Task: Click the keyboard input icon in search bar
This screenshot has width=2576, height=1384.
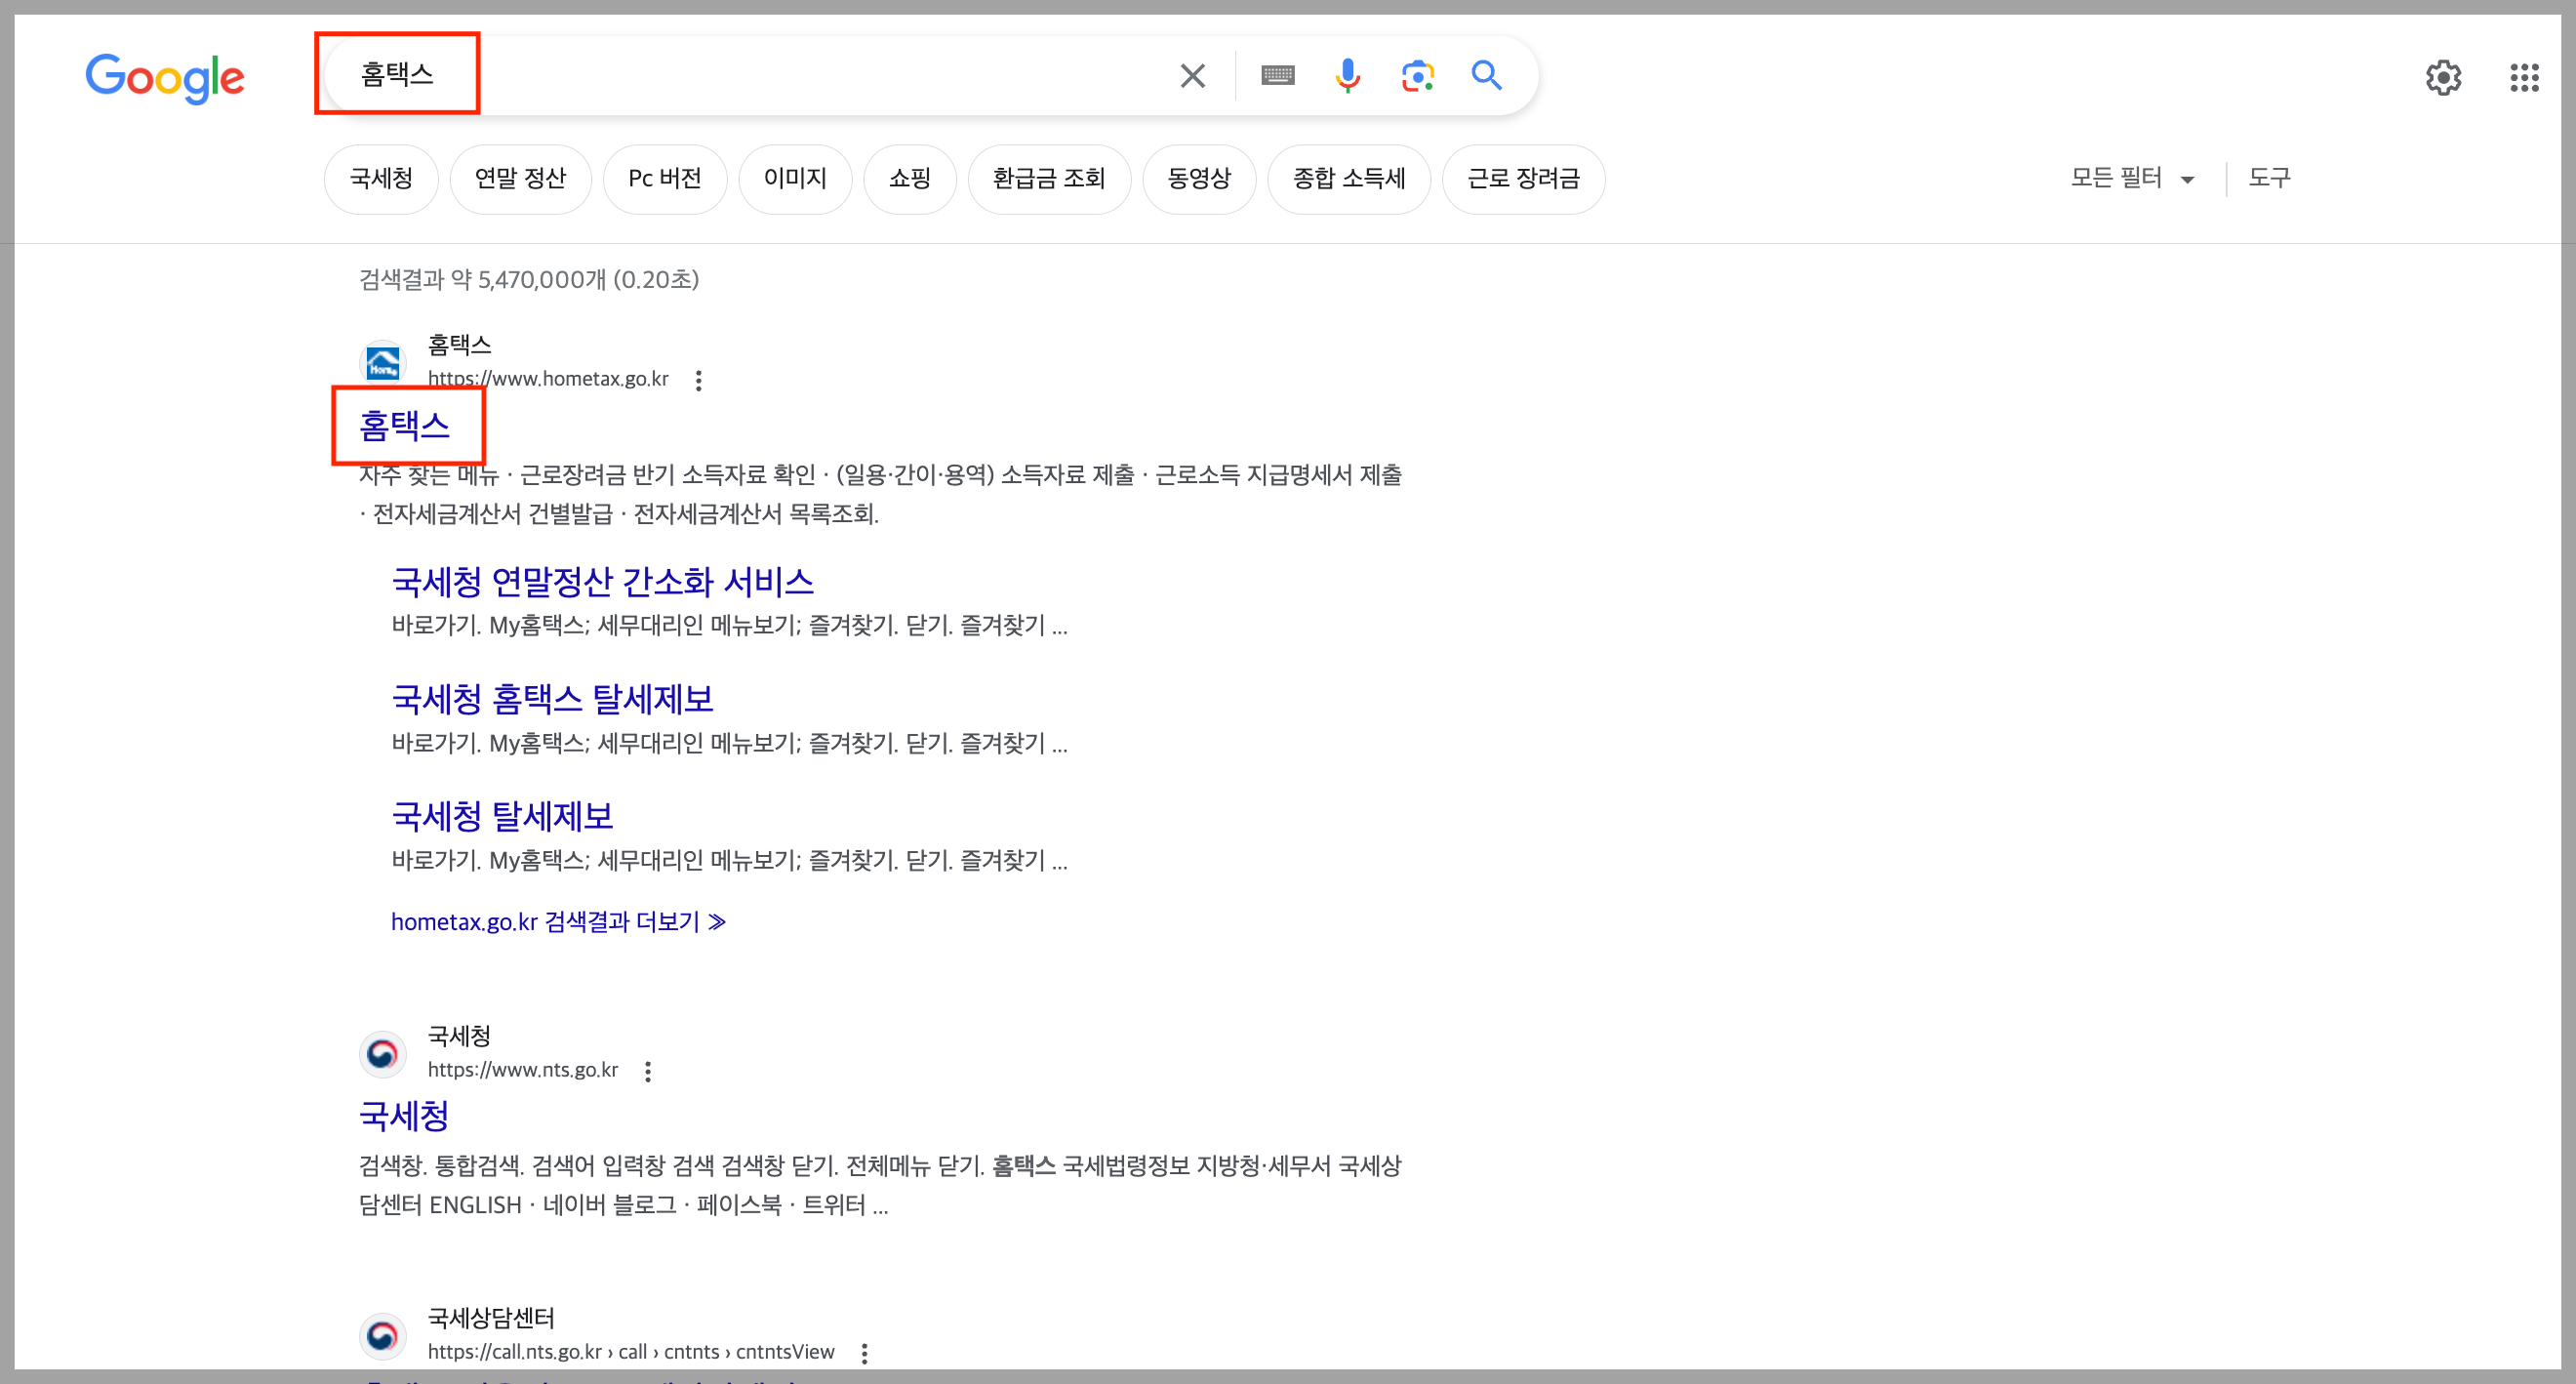Action: tap(1278, 75)
